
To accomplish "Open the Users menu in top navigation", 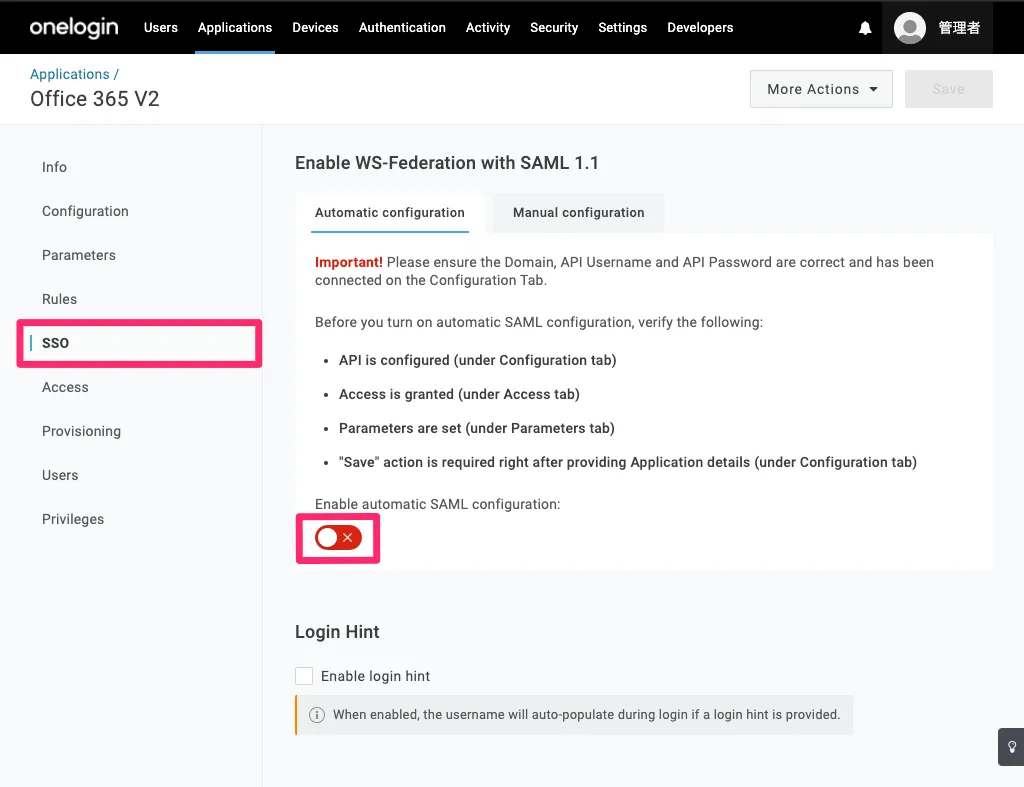I will [x=160, y=27].
